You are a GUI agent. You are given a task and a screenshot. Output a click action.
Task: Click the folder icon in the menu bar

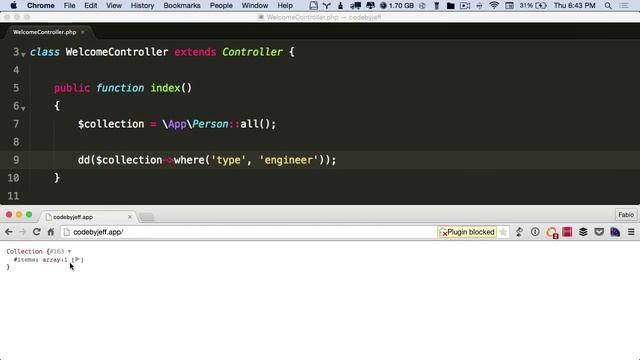point(451,6)
